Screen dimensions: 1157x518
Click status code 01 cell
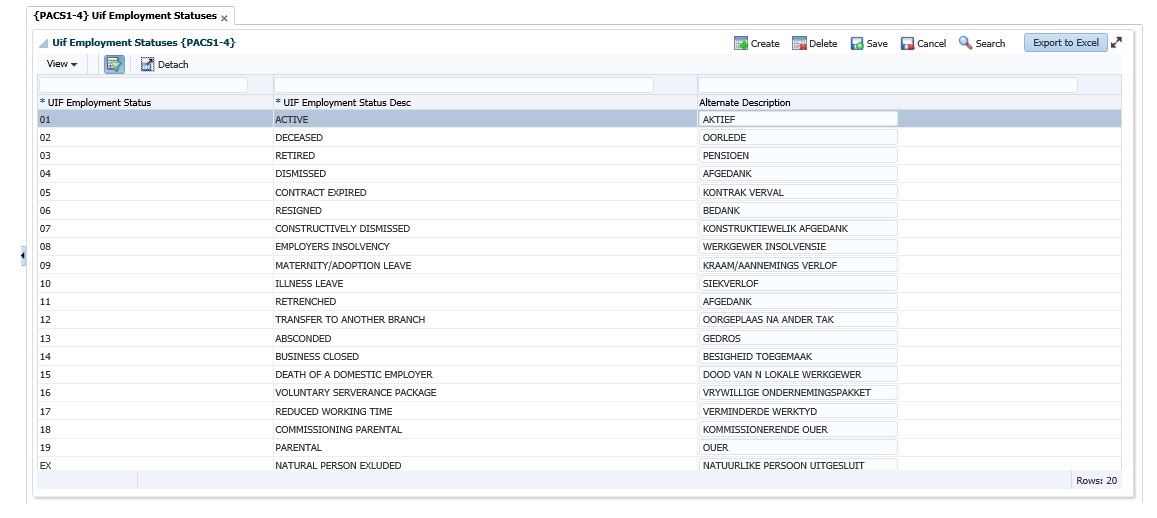155,119
